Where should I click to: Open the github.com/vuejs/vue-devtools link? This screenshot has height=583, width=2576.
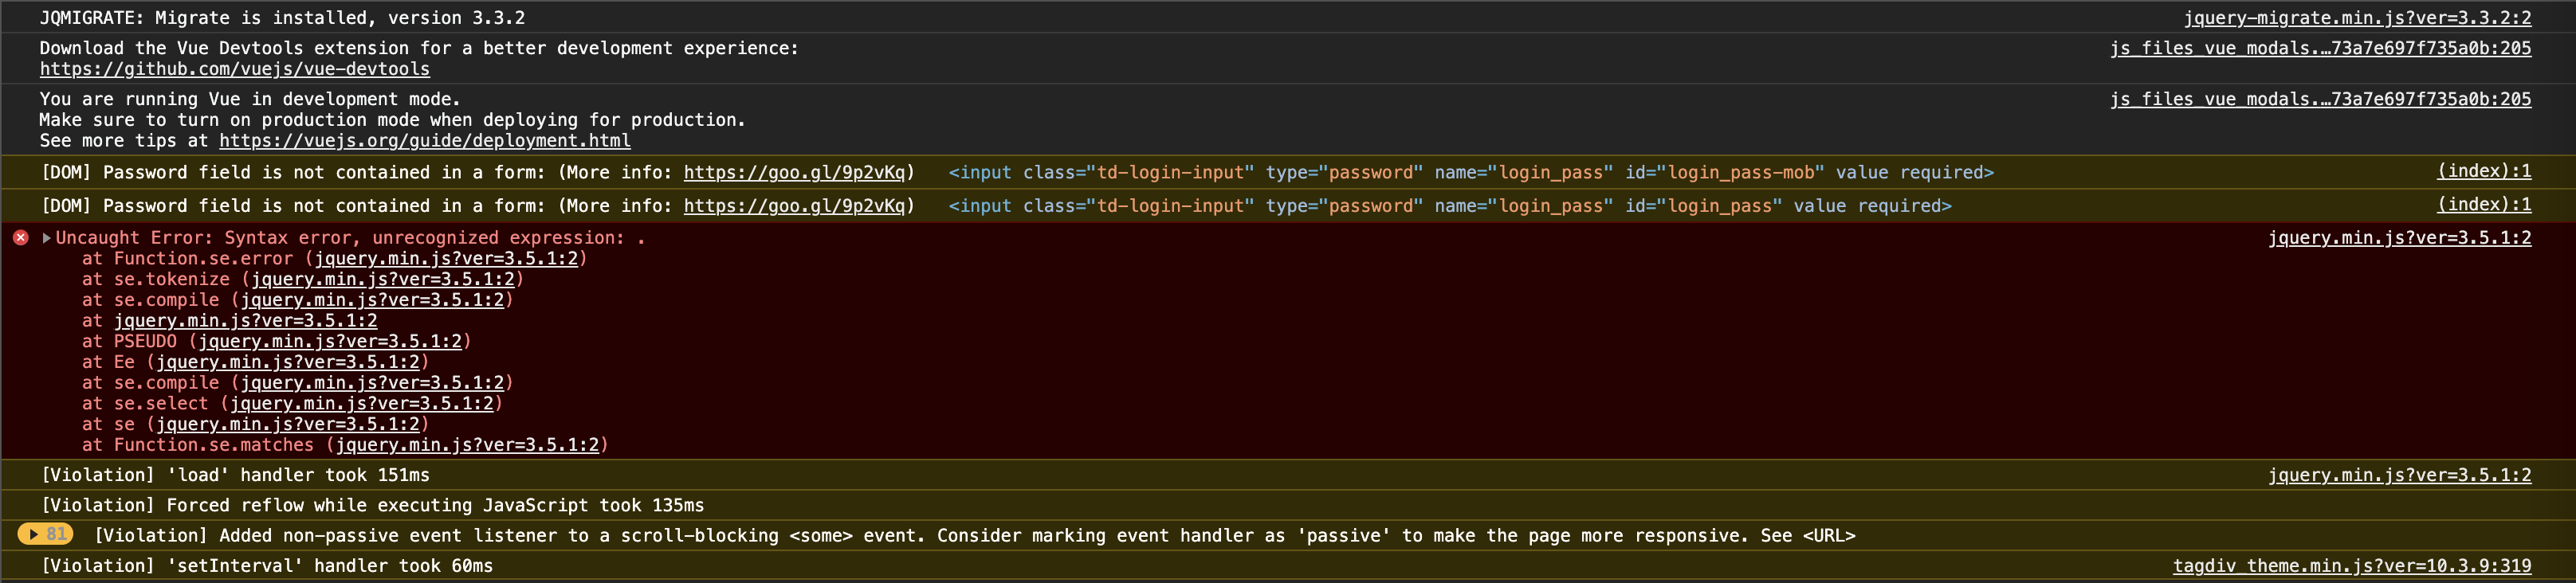coord(235,69)
